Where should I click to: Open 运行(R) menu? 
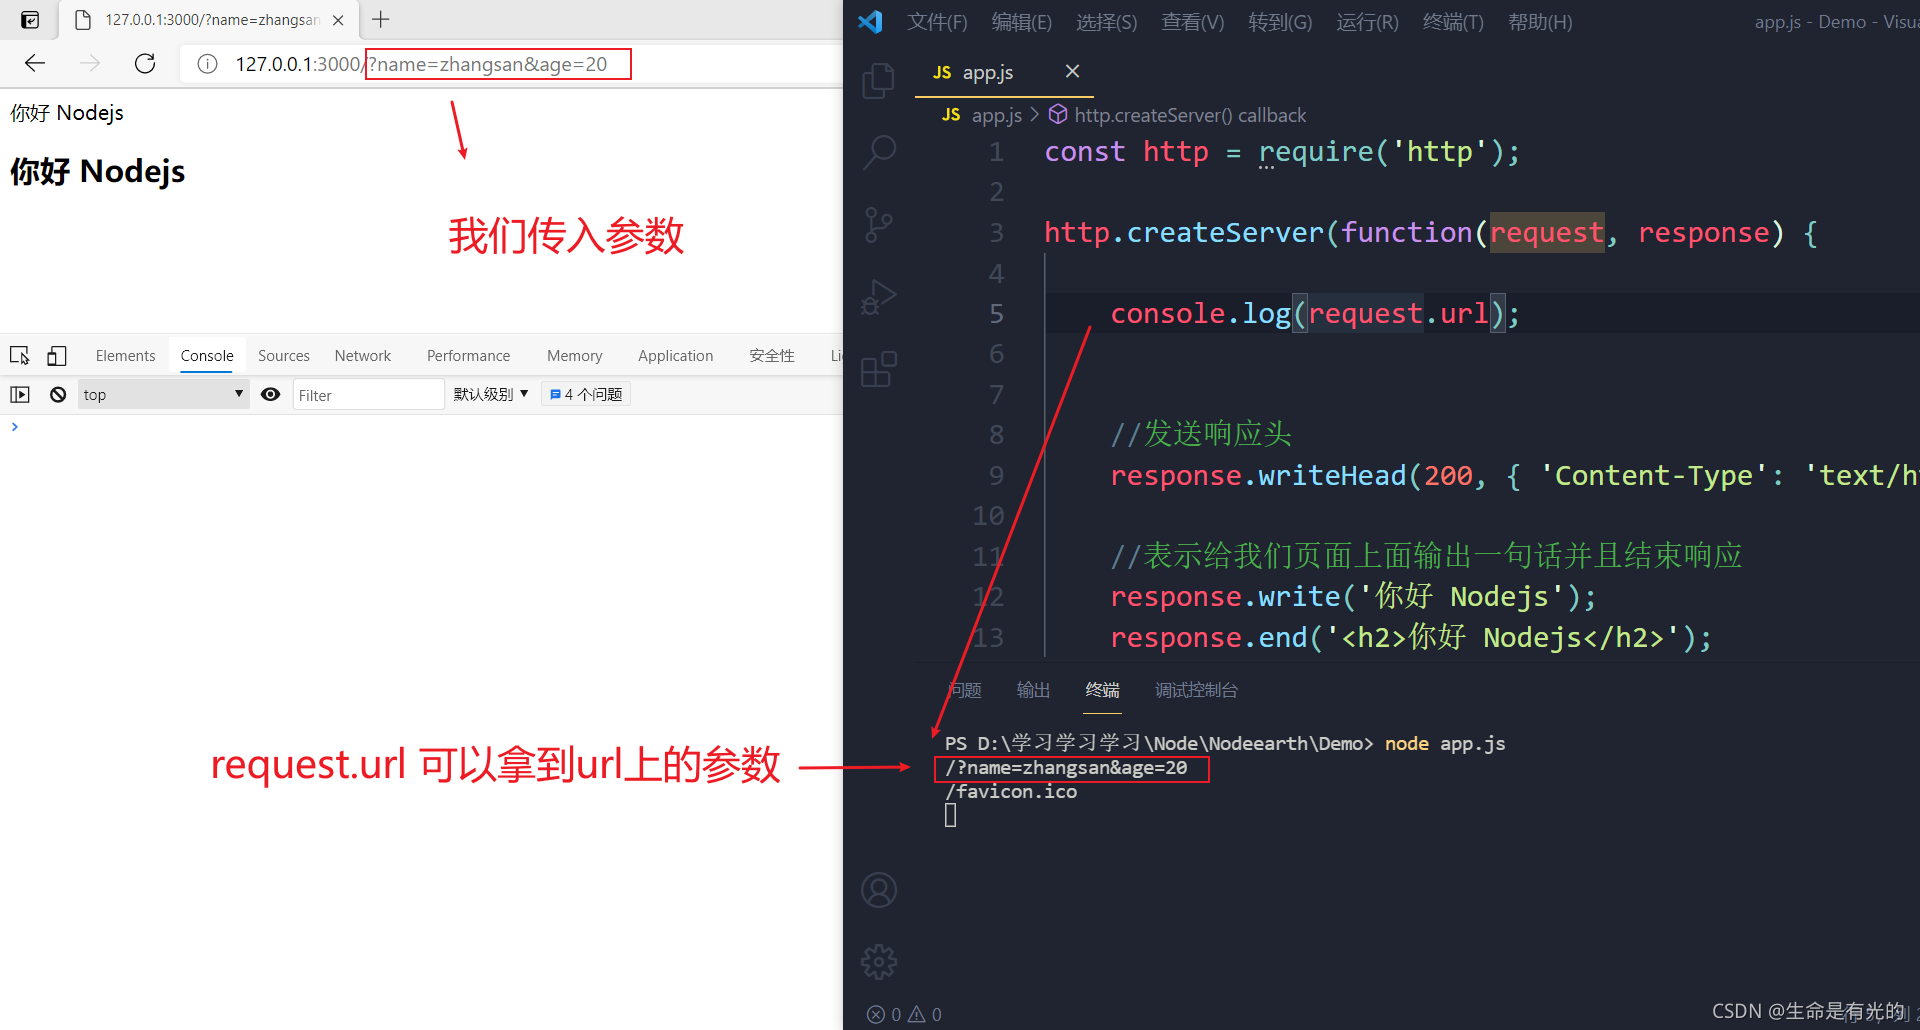point(1367,22)
